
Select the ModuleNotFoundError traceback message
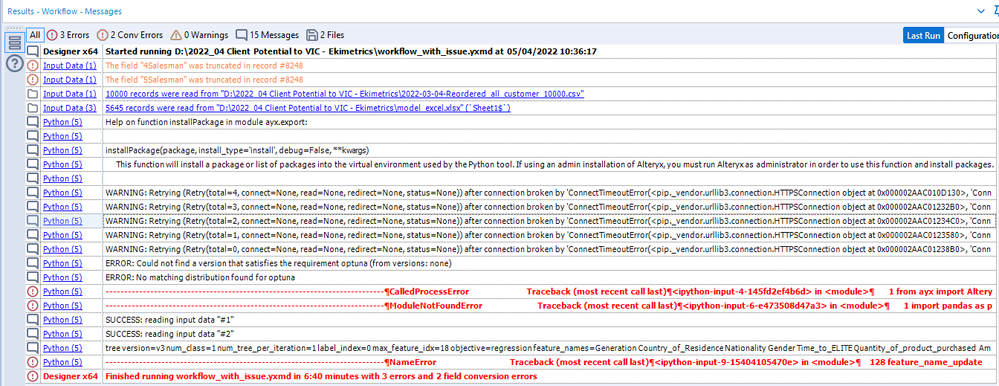[549, 306]
